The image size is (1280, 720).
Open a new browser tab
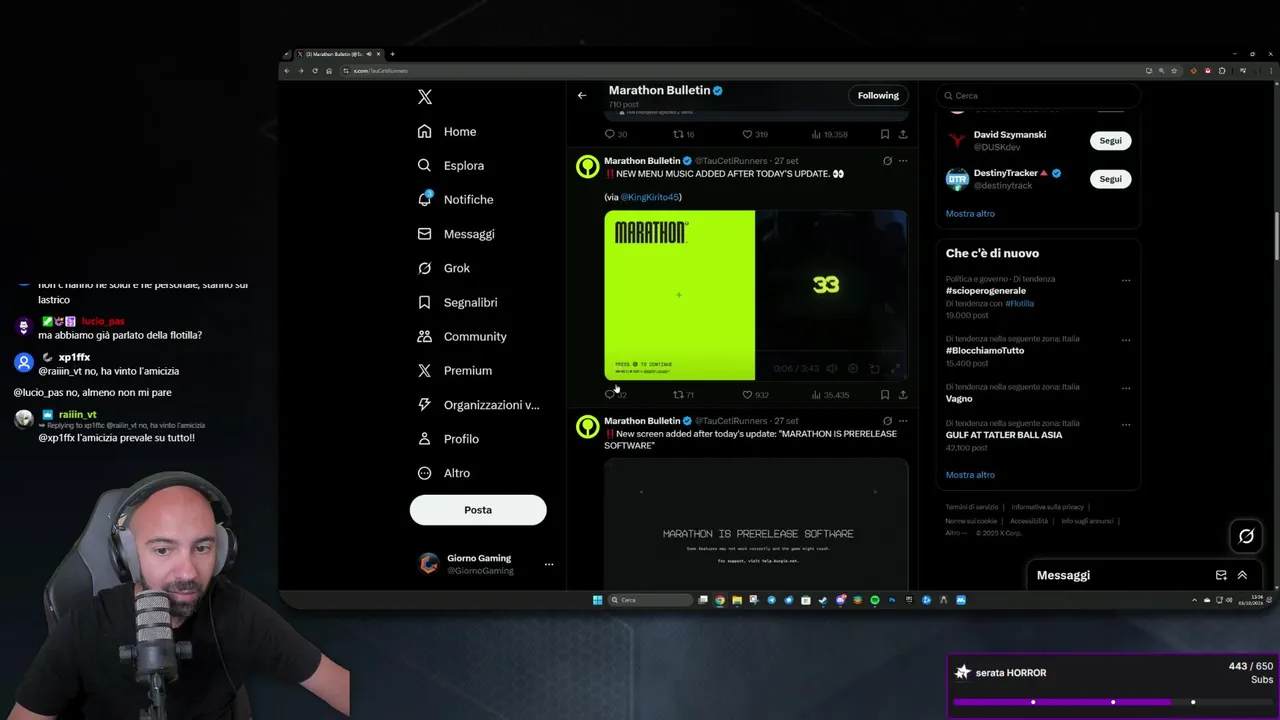tap(392, 54)
